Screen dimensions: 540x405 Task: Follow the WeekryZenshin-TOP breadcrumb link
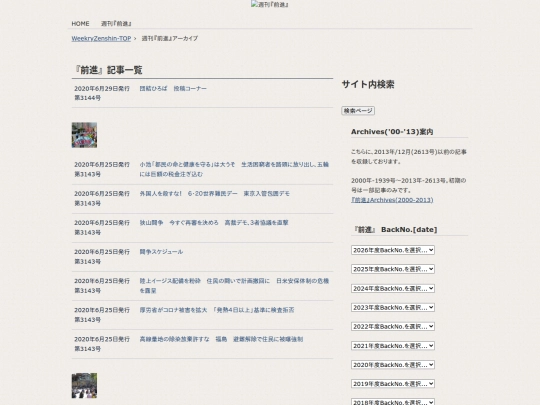pyautogui.click(x=101, y=39)
